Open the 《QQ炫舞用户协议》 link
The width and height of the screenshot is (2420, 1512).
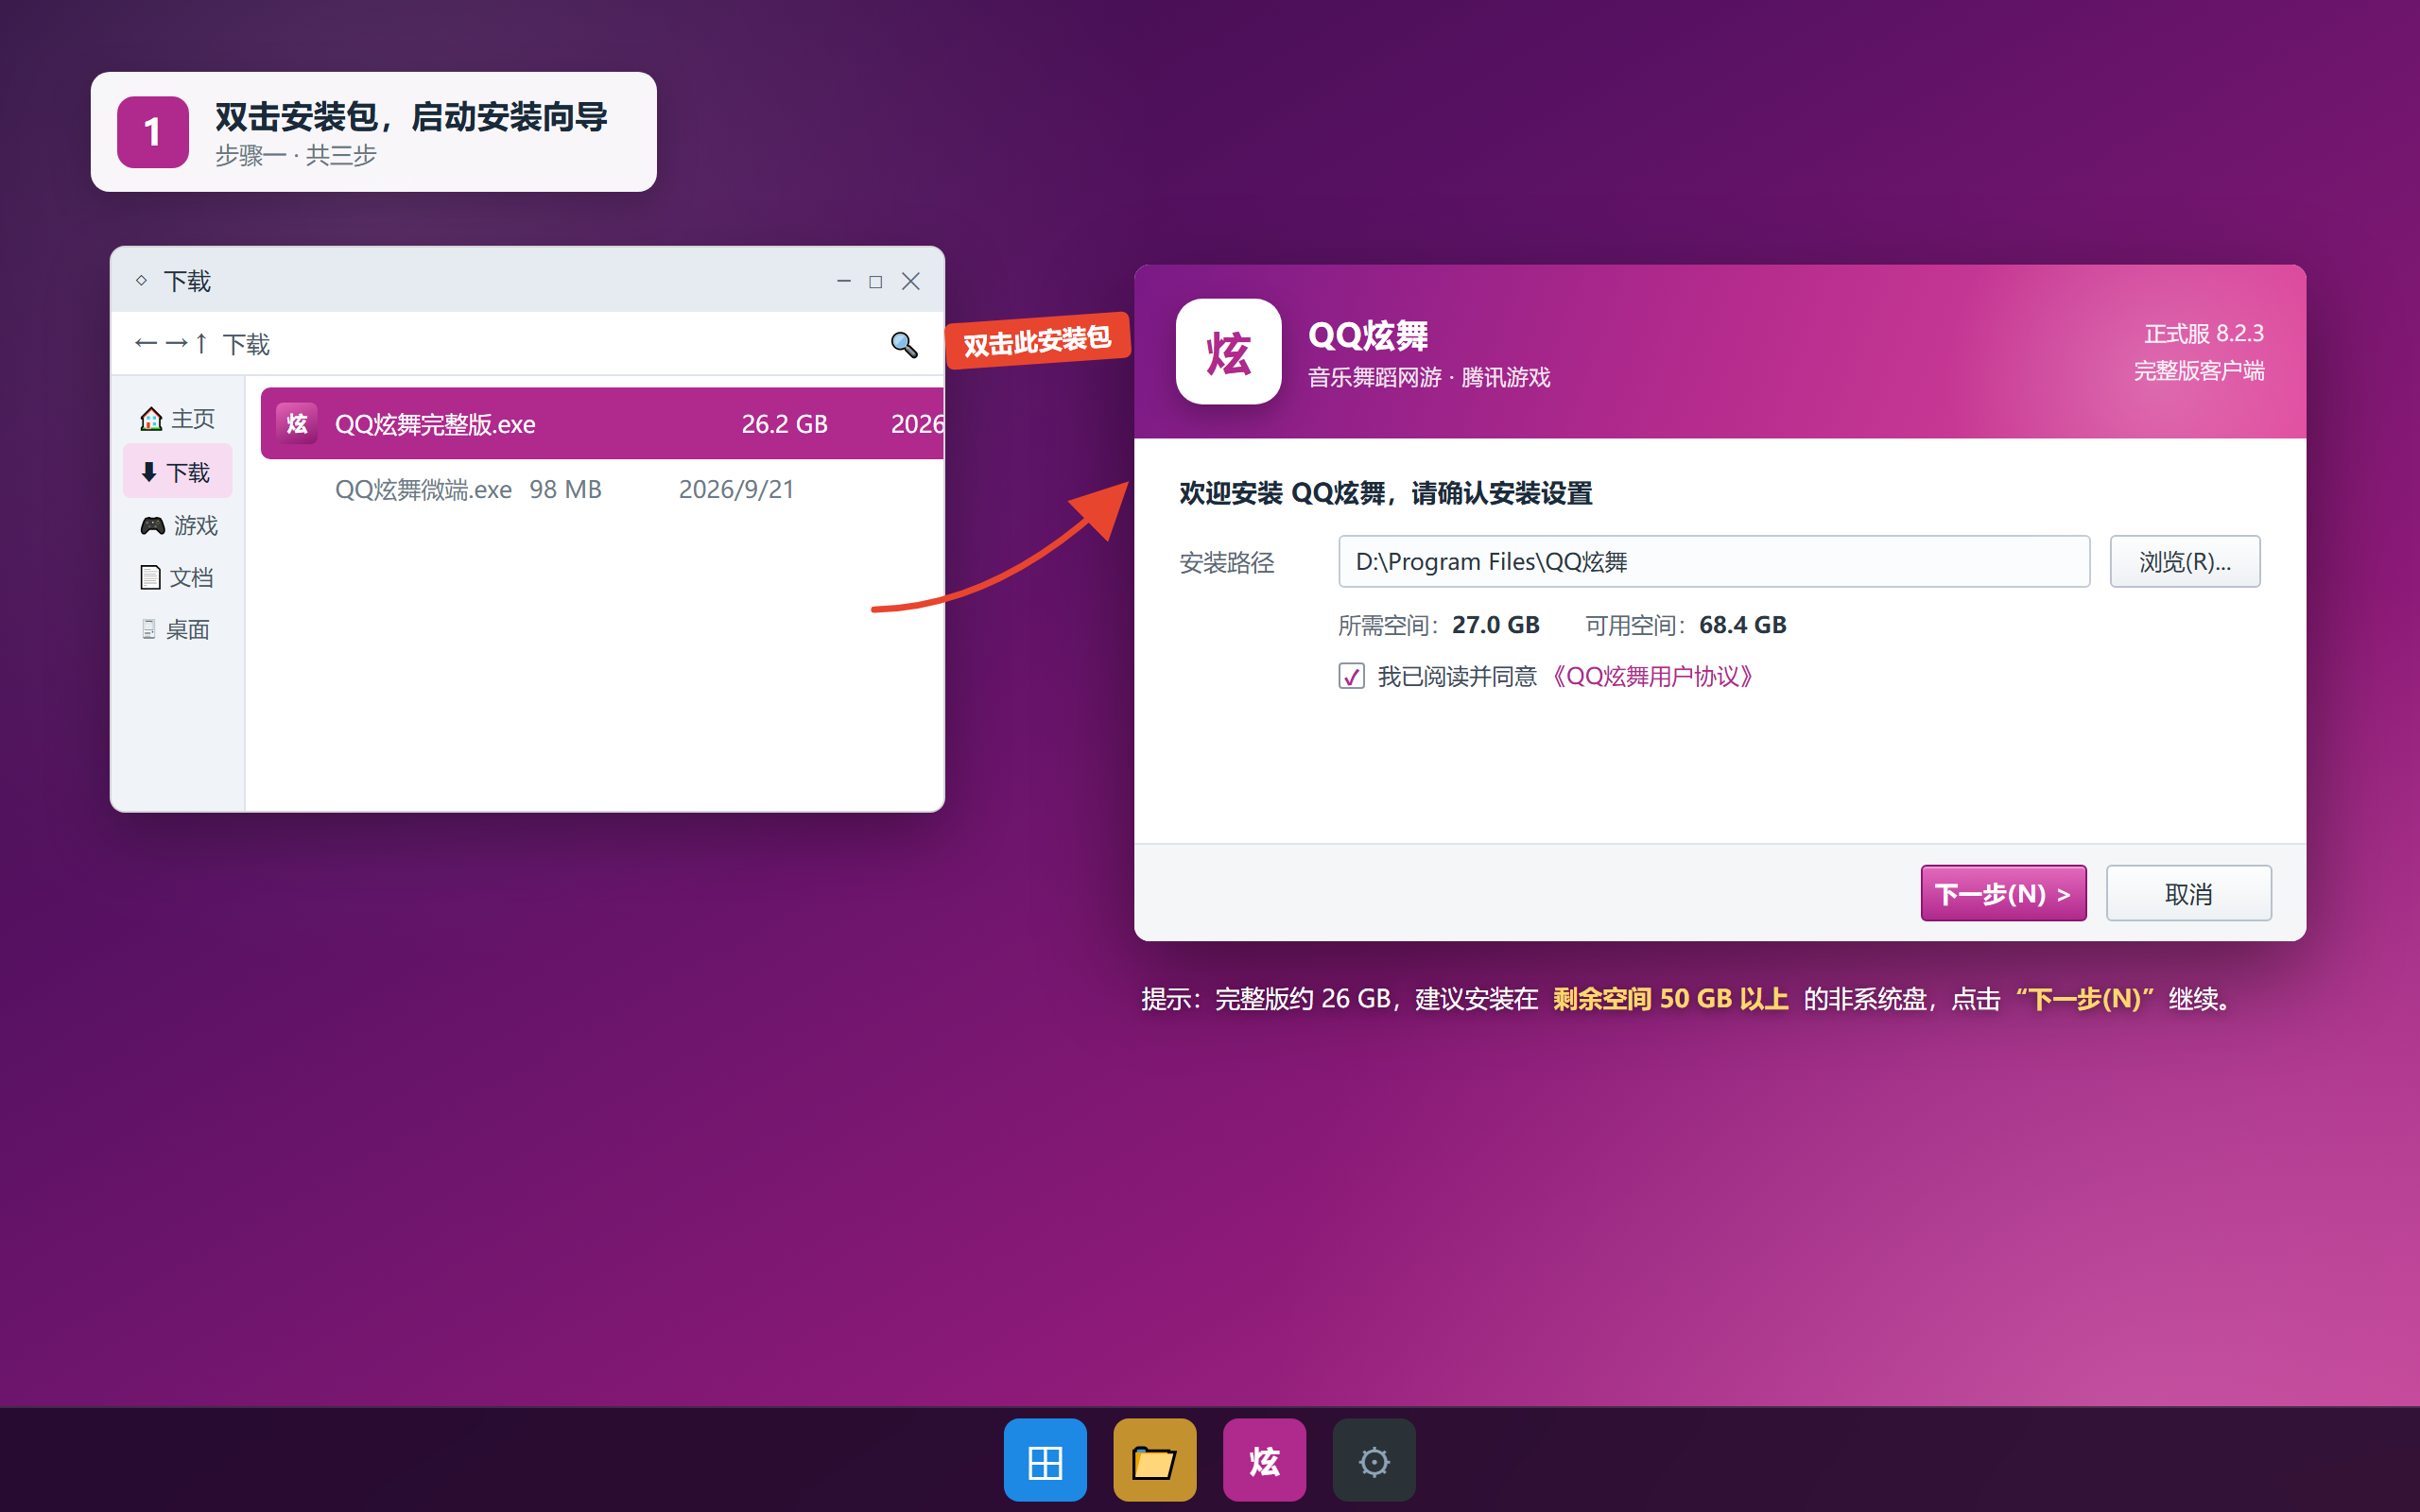point(1654,677)
